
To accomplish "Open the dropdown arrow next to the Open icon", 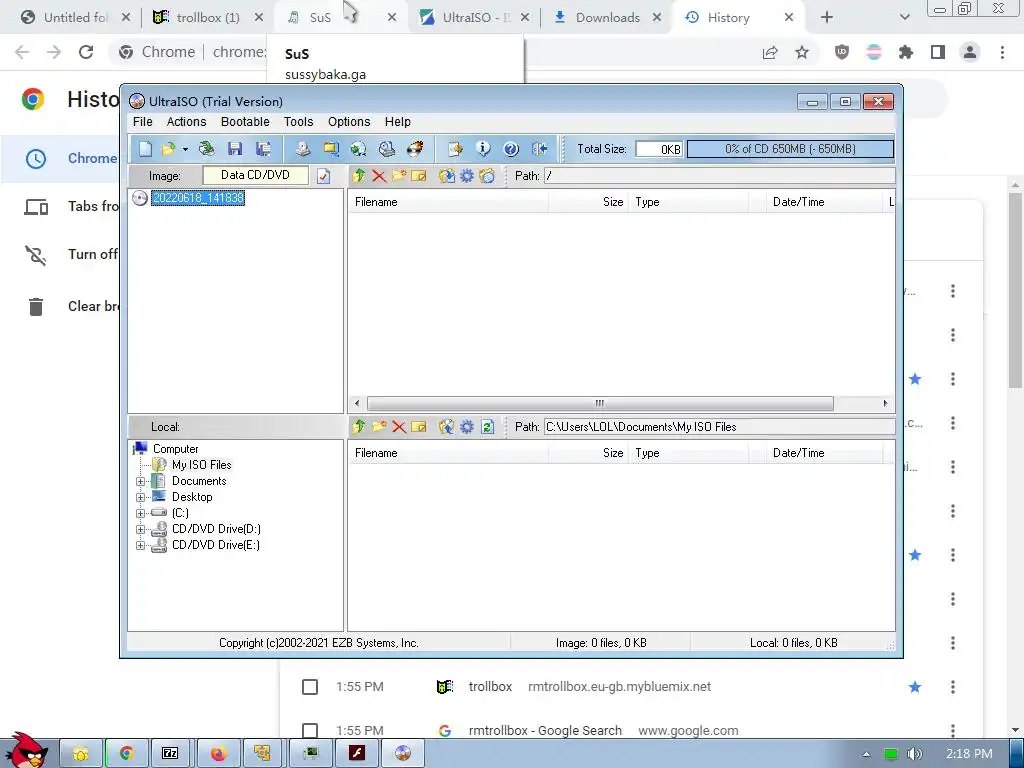I will 185,150.
